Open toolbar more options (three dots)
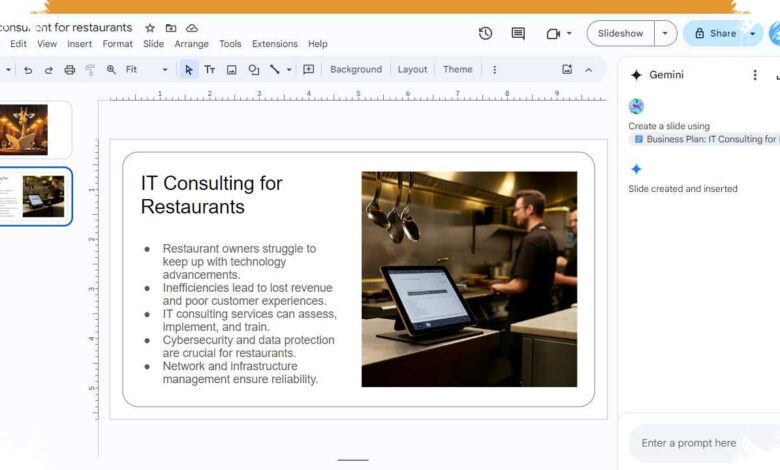The height and width of the screenshot is (470, 780). [x=494, y=70]
